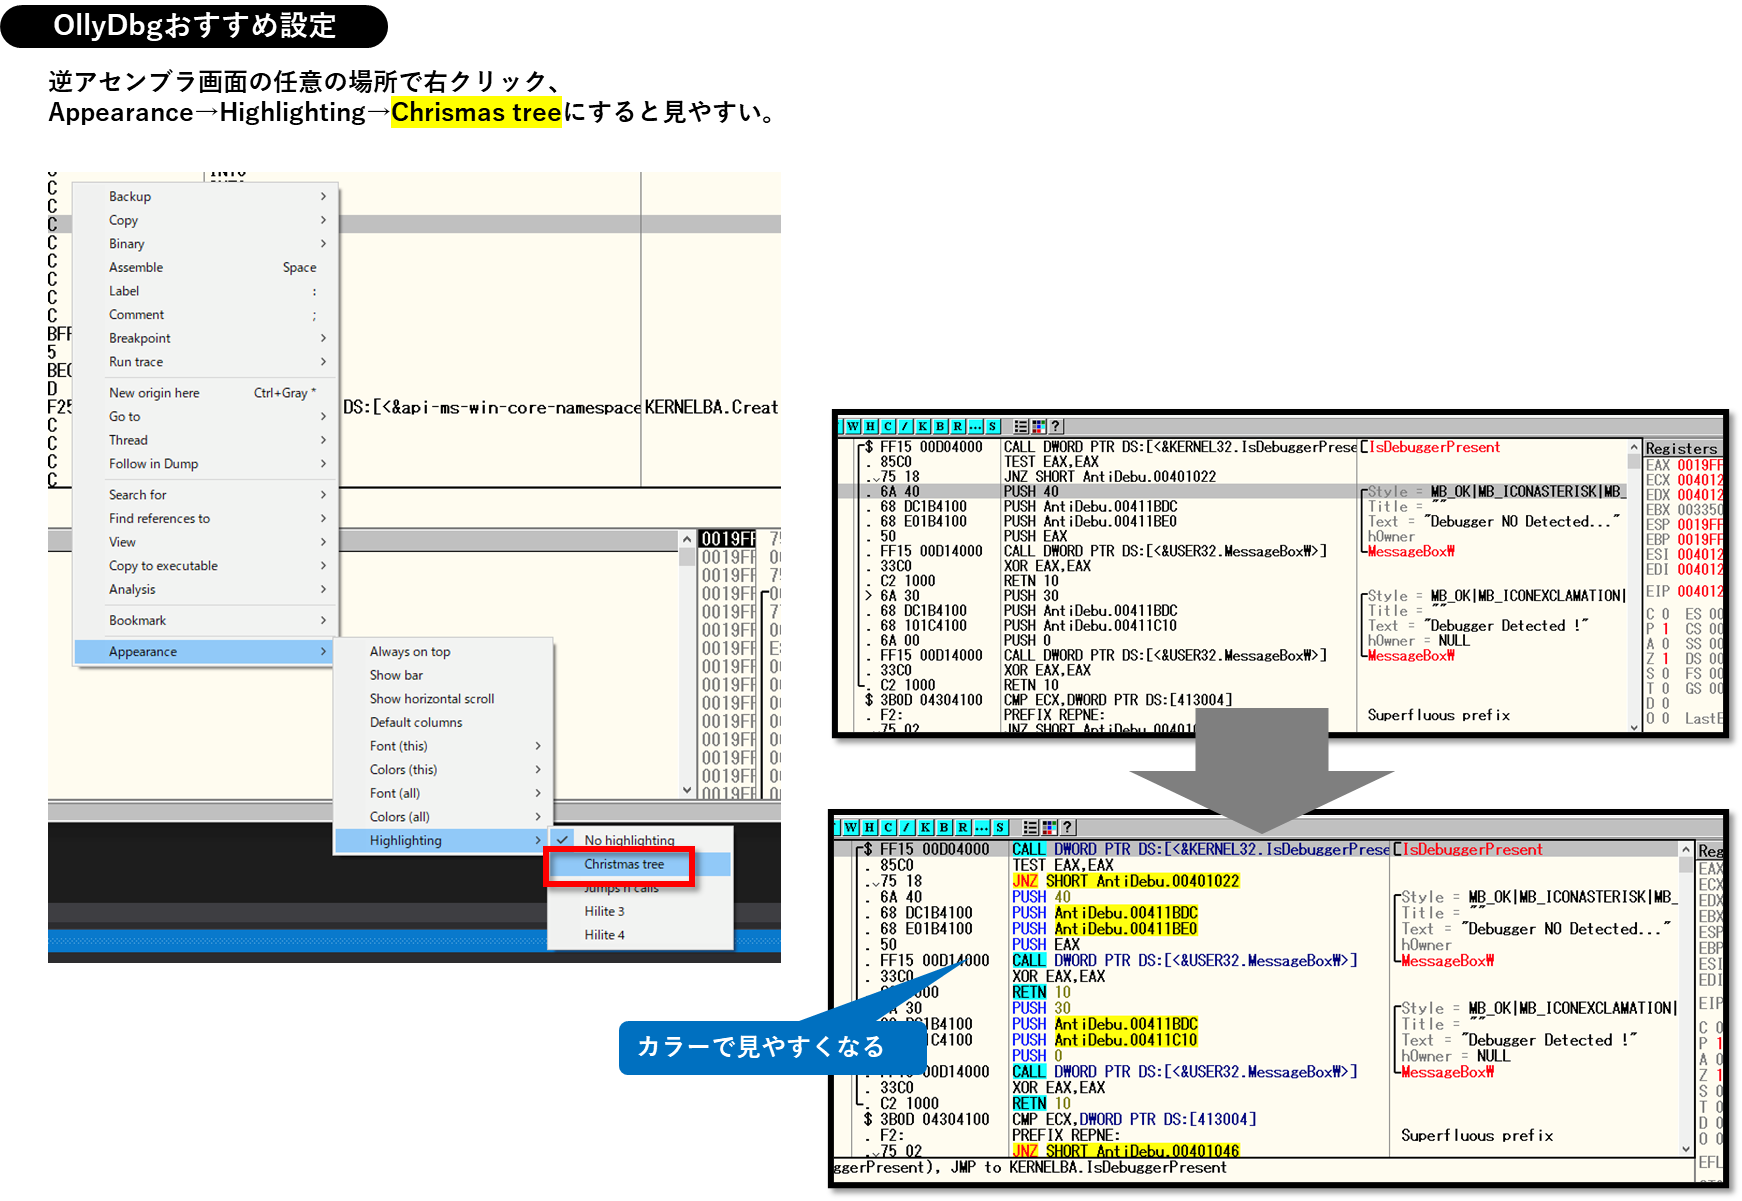Click scroll-up arrow of stack pane scrollbar
The height and width of the screenshot is (1201, 1742).
[x=687, y=540]
